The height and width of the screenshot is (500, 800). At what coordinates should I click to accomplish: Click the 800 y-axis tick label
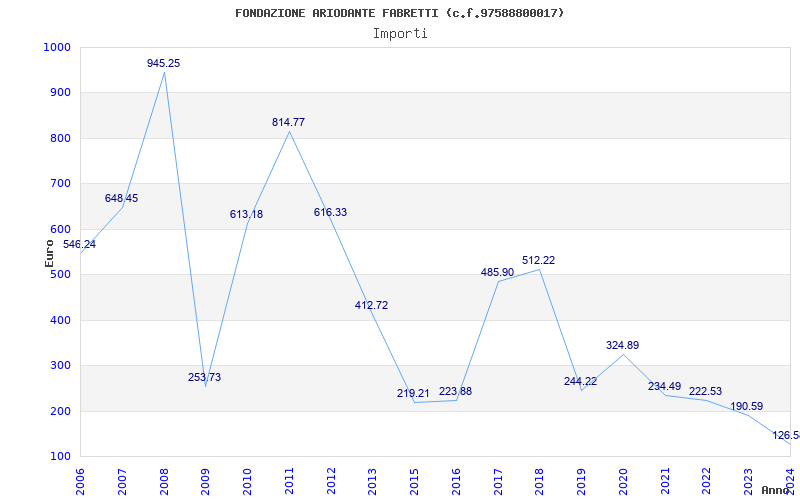[x=60, y=138]
